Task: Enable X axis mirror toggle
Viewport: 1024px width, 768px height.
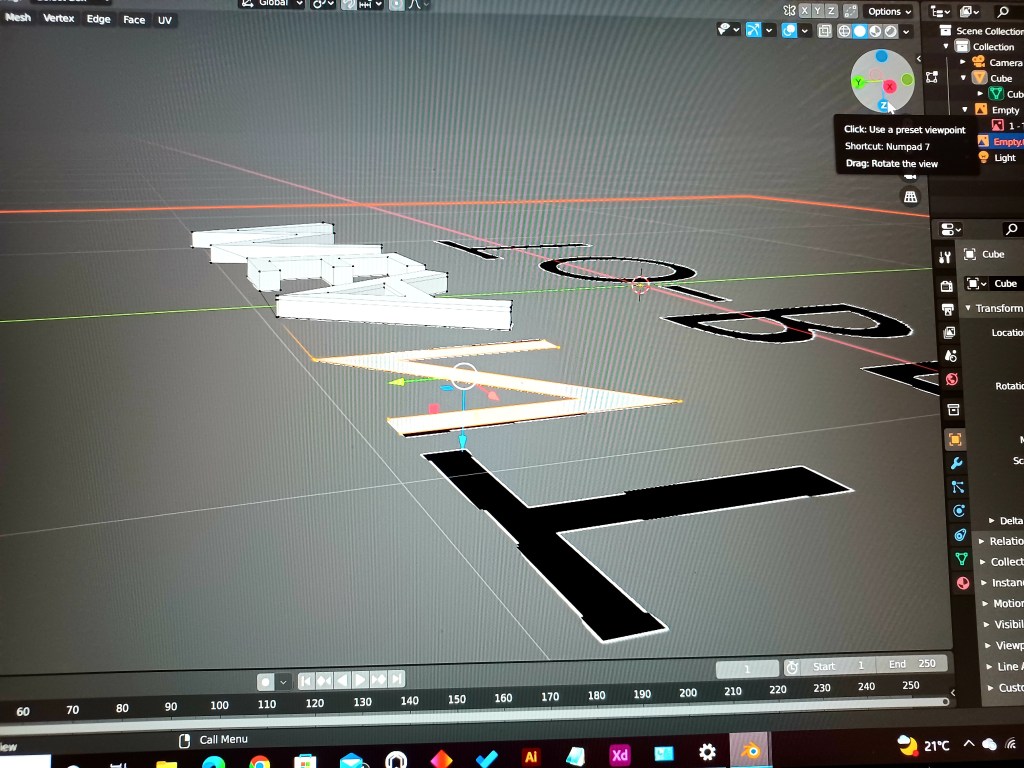Action: 803,11
